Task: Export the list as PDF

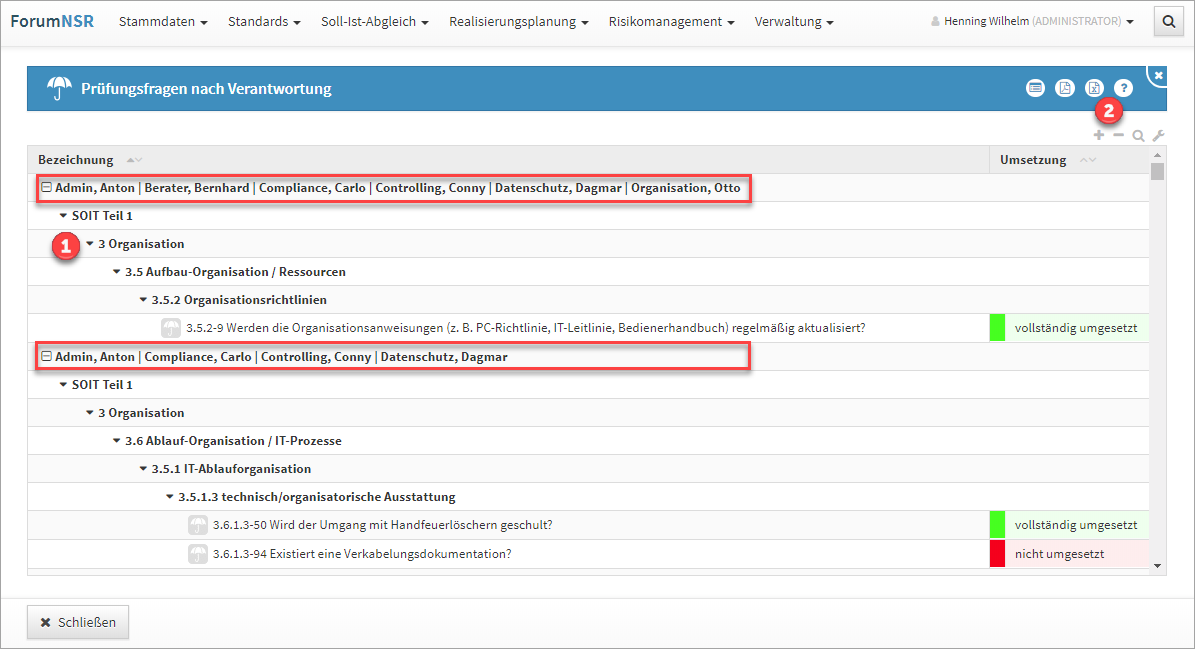Action: [1065, 88]
